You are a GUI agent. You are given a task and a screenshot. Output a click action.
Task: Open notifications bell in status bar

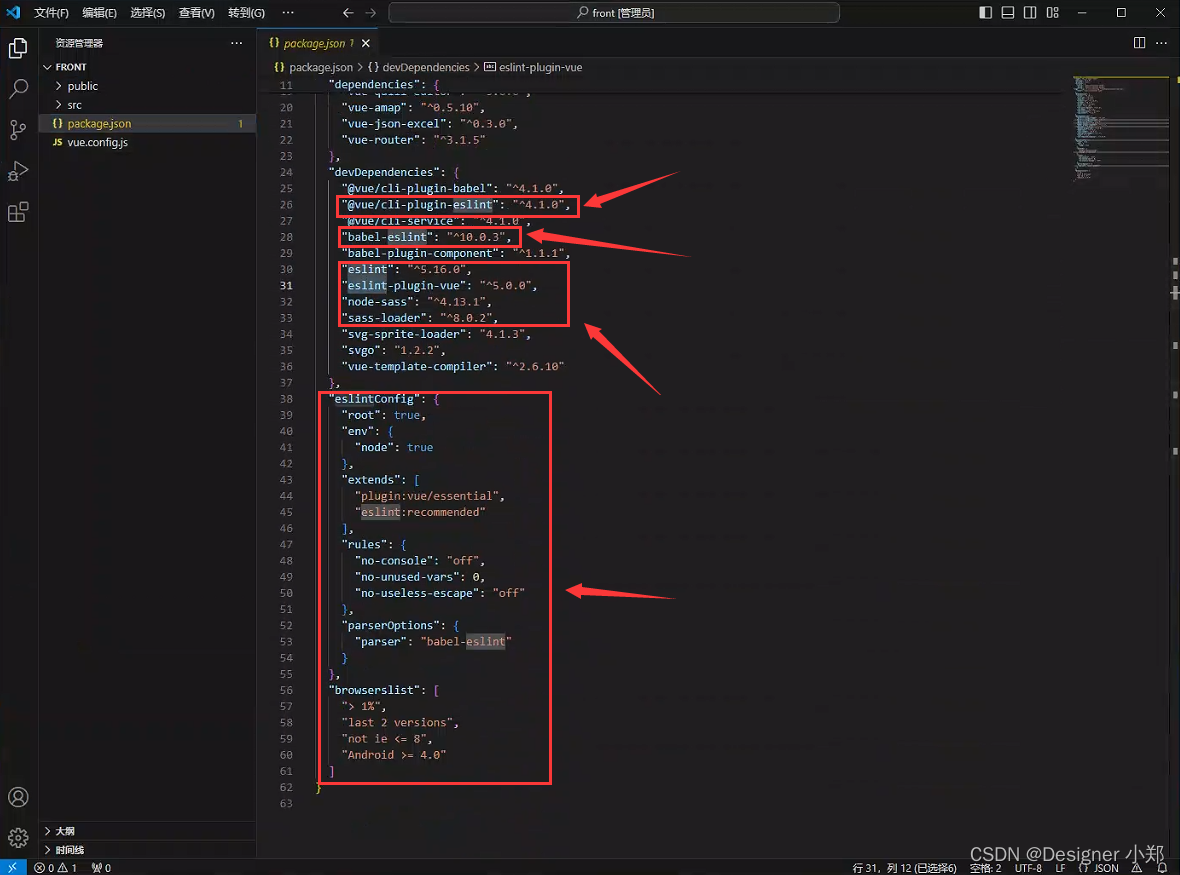(1162, 867)
